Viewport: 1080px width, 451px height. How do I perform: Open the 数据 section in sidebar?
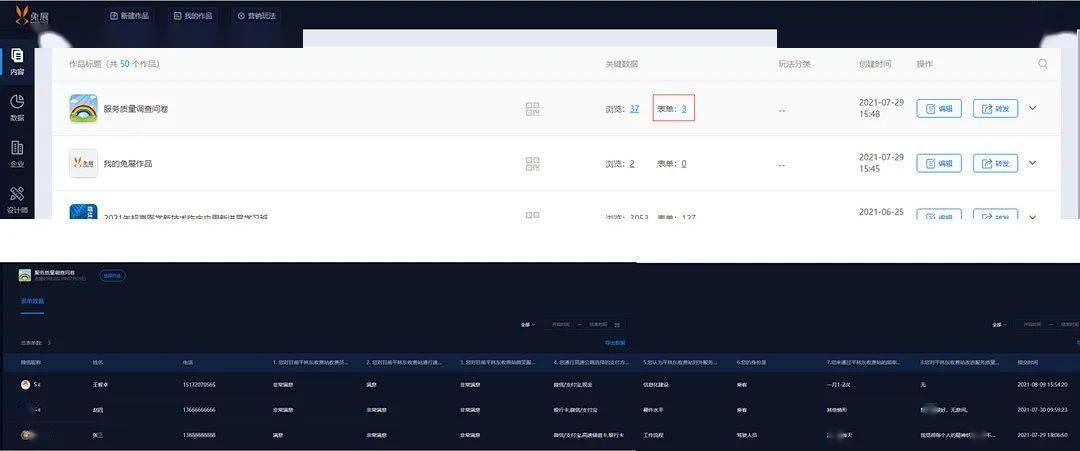pos(17,107)
